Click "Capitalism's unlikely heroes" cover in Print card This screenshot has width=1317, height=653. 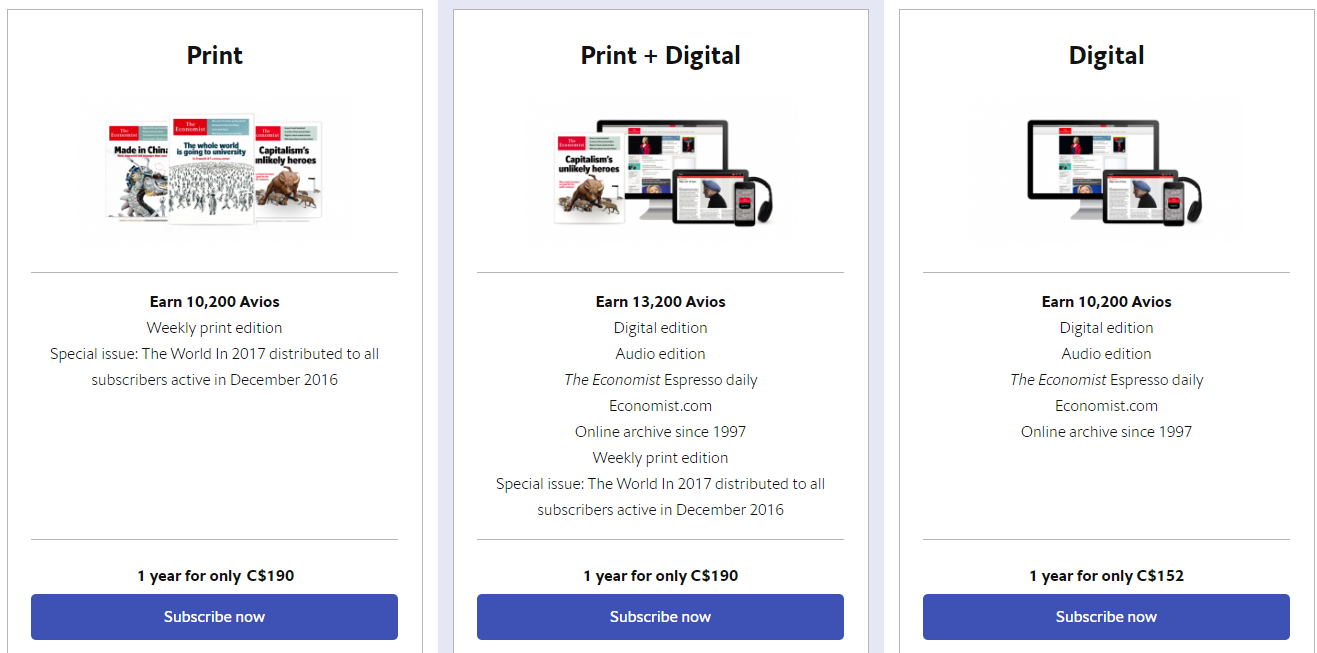290,168
